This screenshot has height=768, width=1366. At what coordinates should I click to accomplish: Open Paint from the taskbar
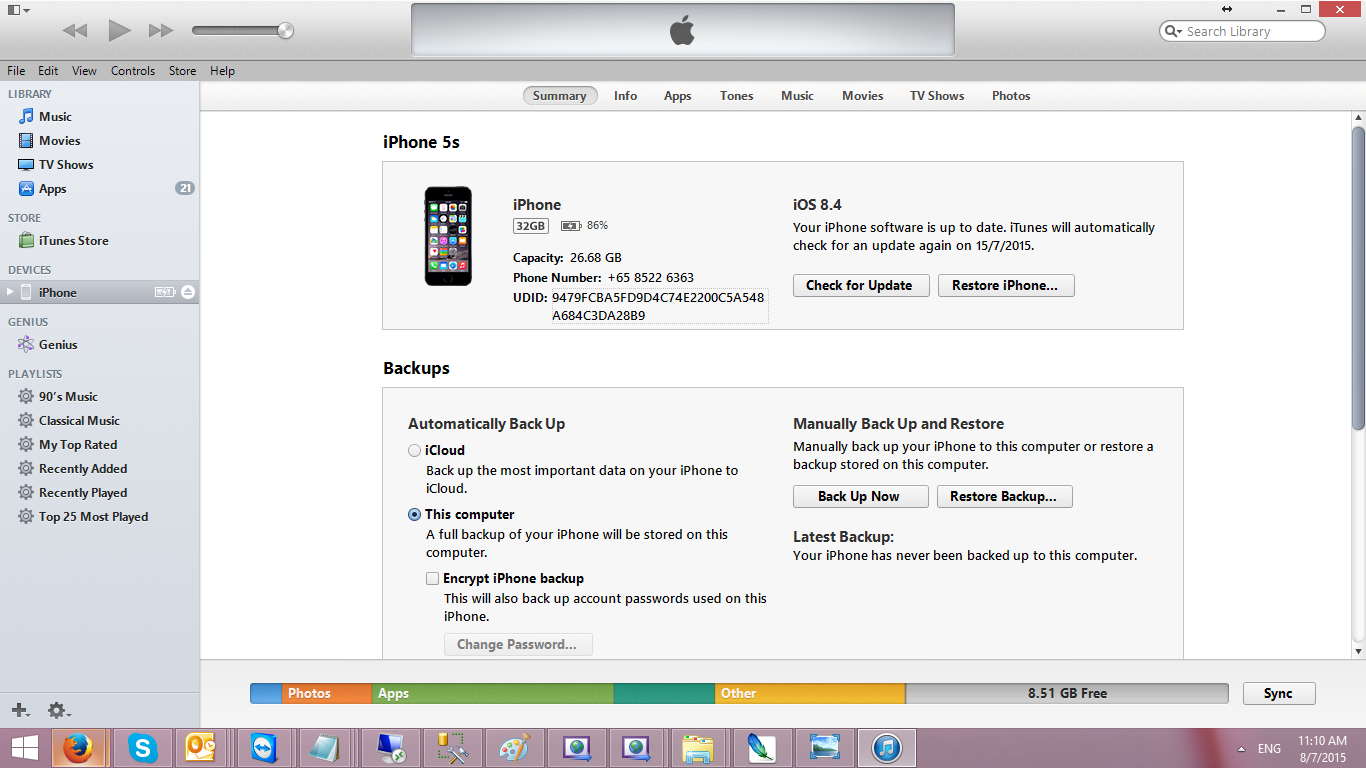tap(514, 748)
